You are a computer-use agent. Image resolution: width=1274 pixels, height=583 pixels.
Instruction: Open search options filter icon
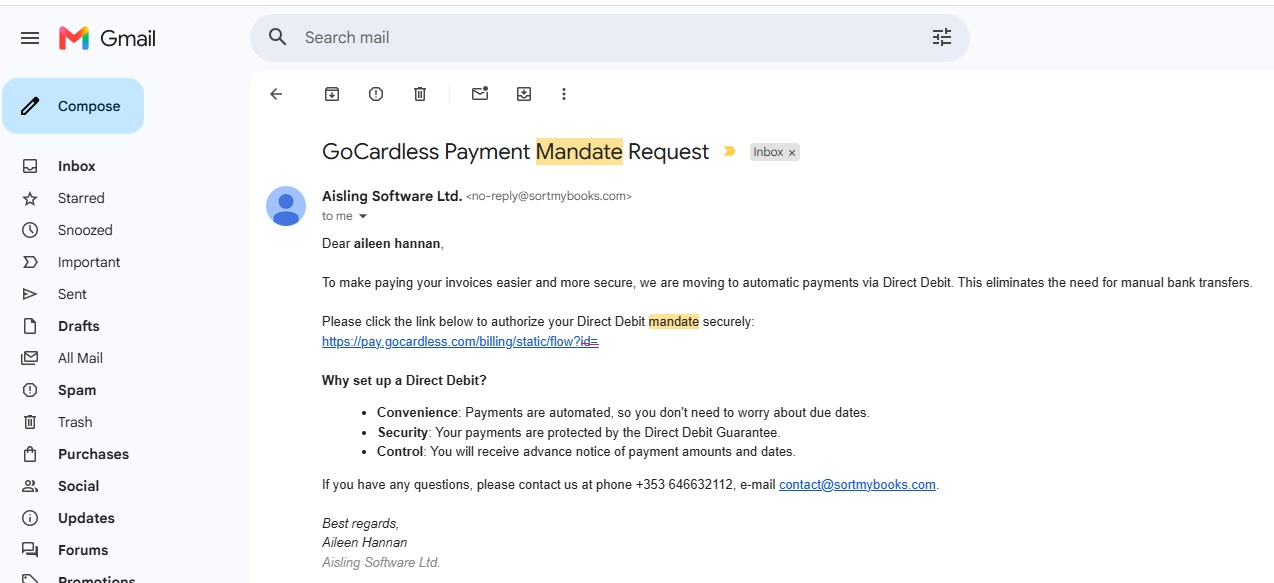point(942,38)
